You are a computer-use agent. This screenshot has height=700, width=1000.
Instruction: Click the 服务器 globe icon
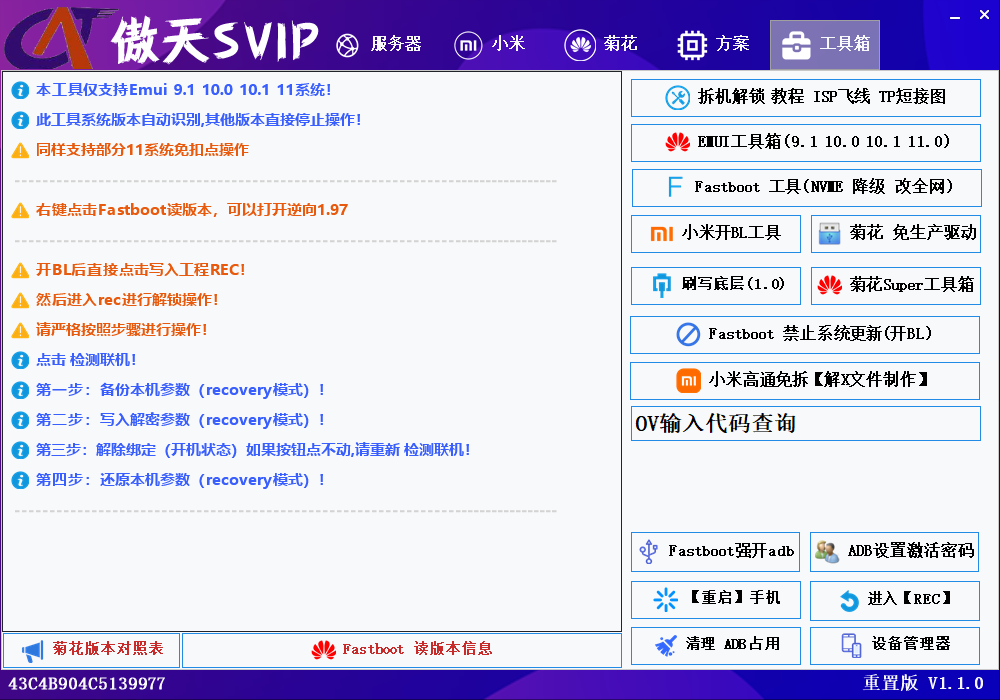coord(348,45)
